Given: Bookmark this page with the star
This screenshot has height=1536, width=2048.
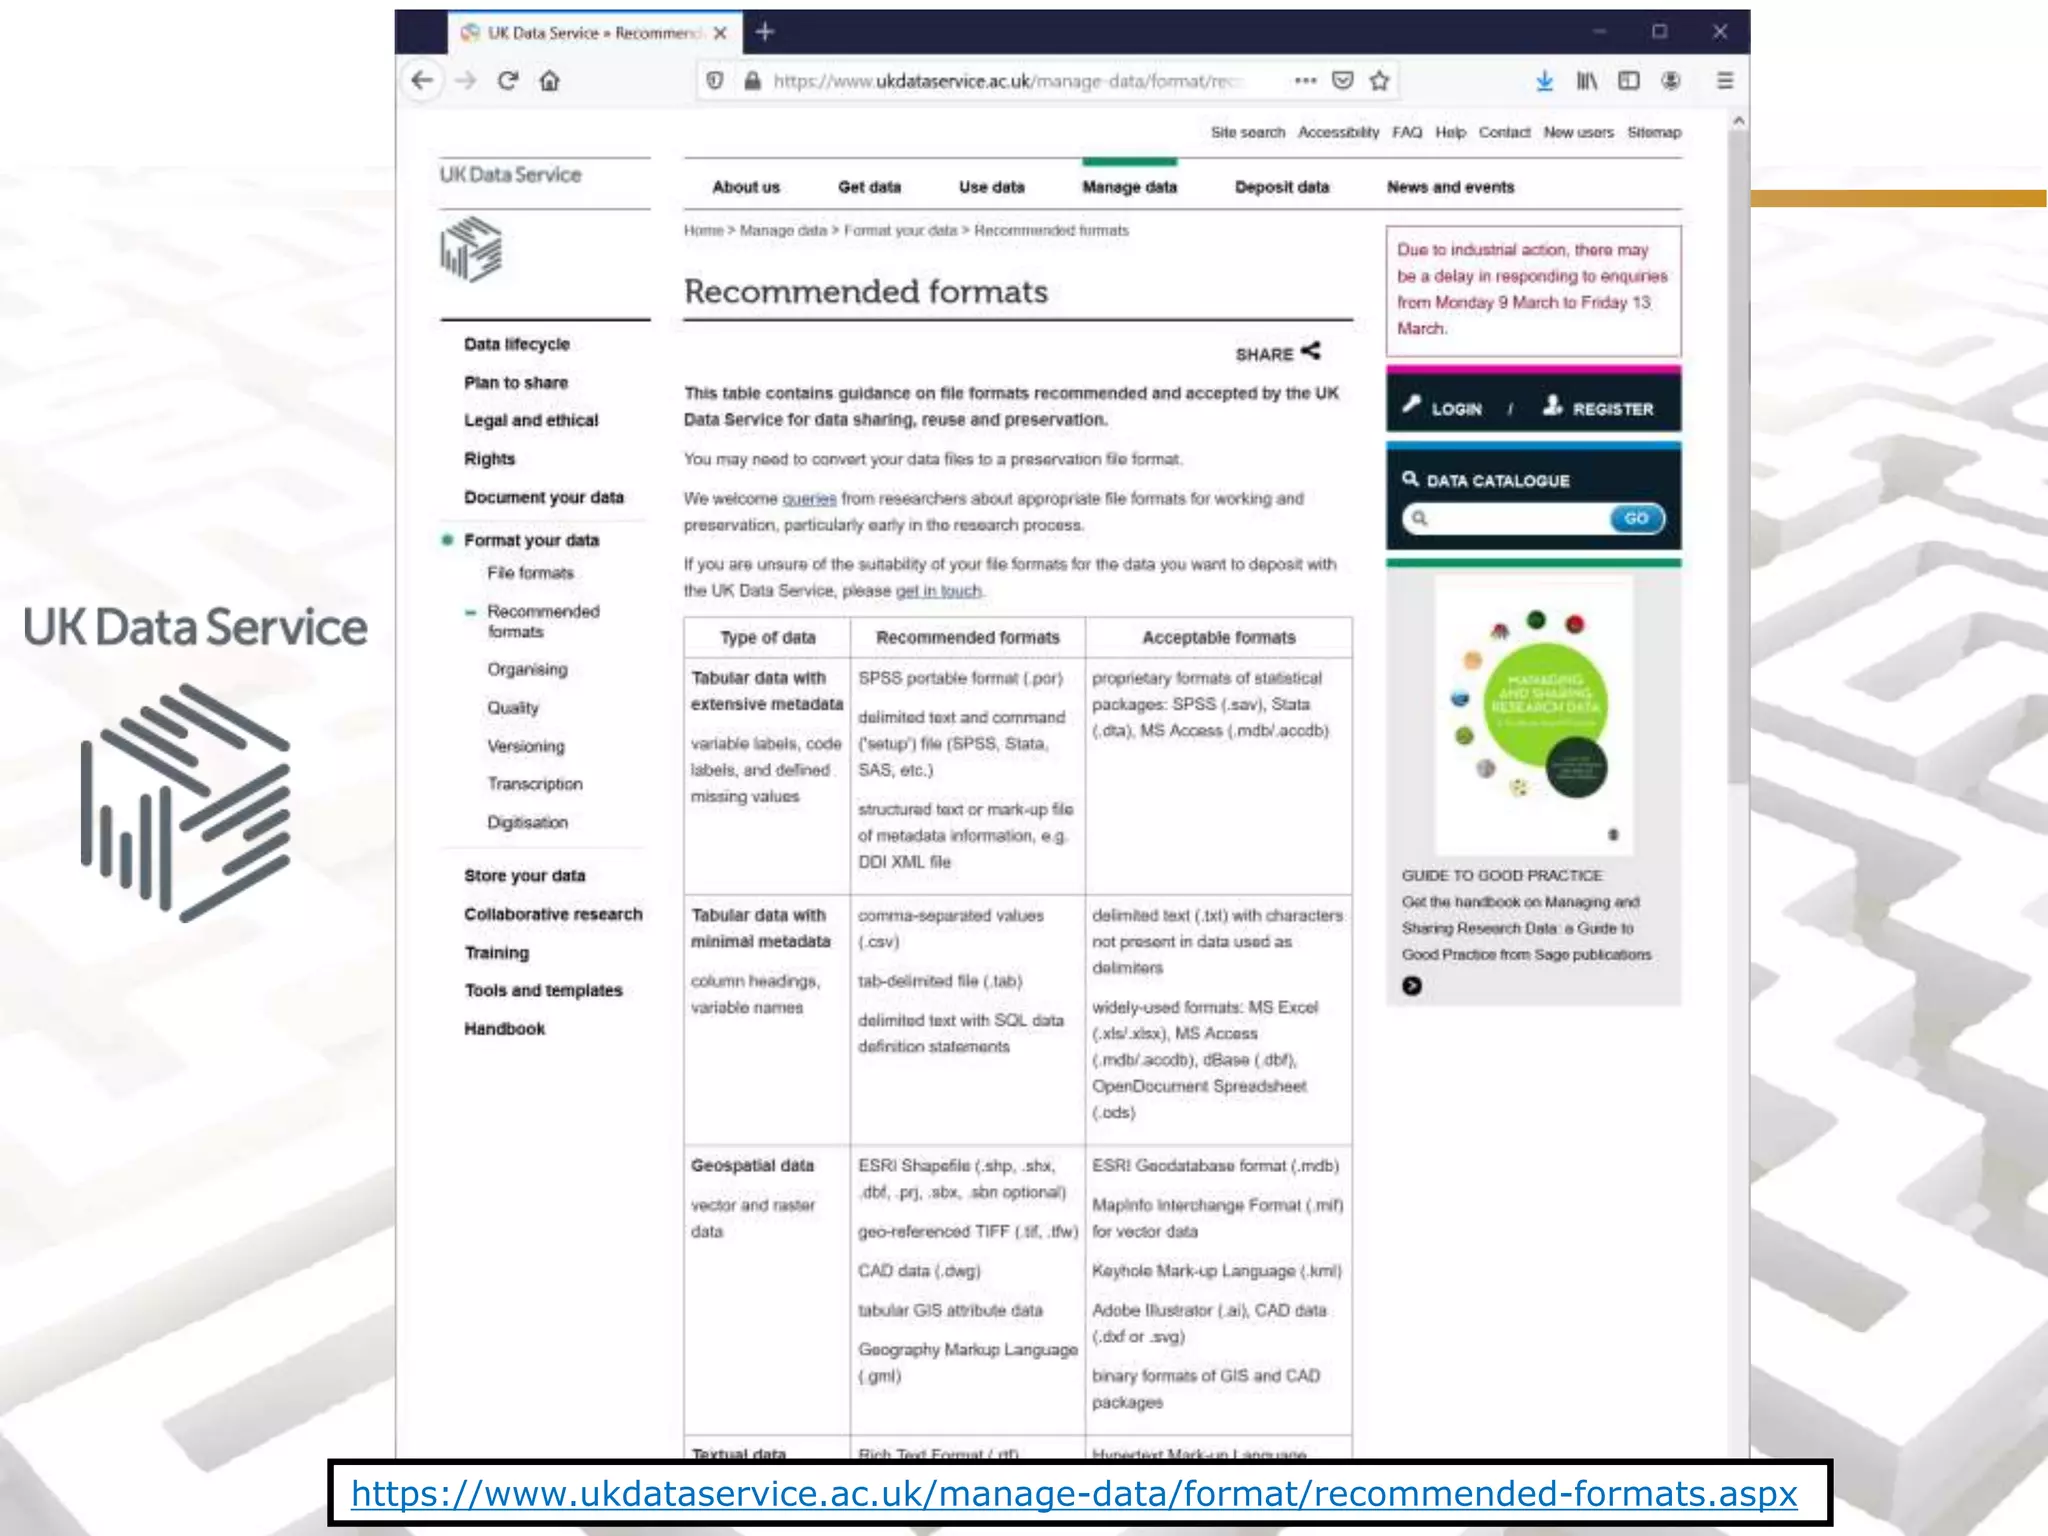Looking at the screenshot, I should pos(1380,81).
